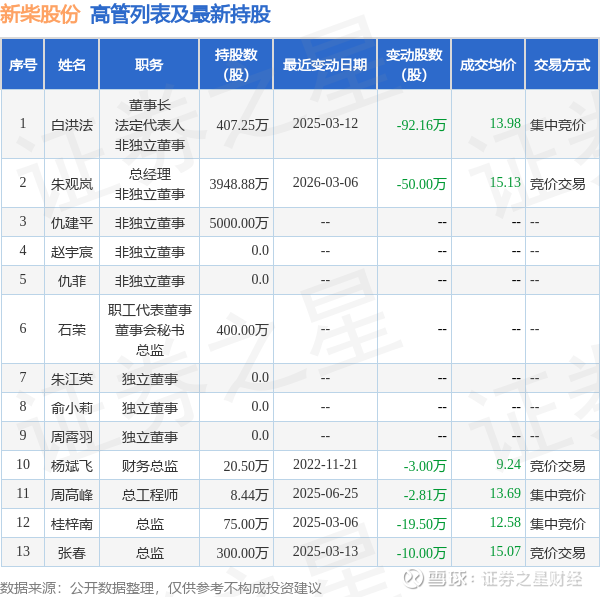This screenshot has width=600, height=597.
Task: Click the 变动股数(股) column header
Action: click(x=414, y=65)
